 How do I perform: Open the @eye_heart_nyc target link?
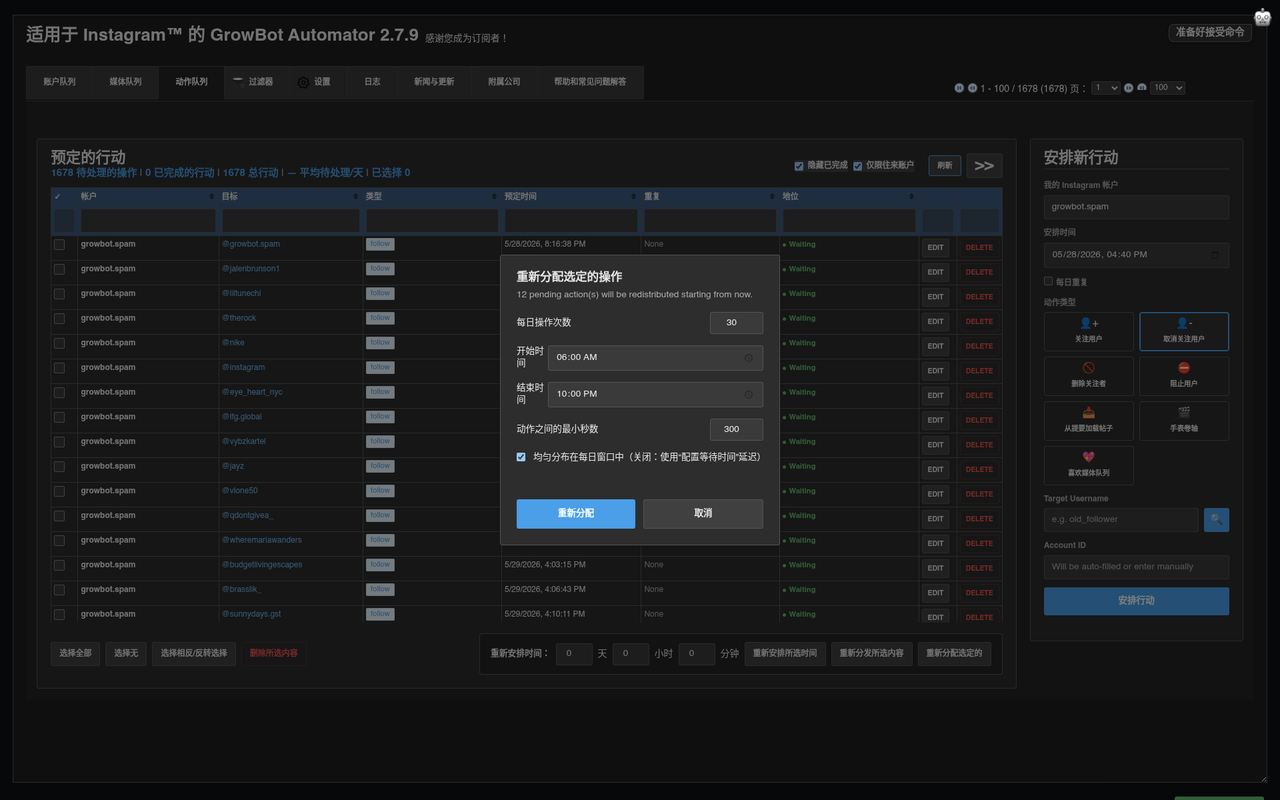(x=252, y=392)
